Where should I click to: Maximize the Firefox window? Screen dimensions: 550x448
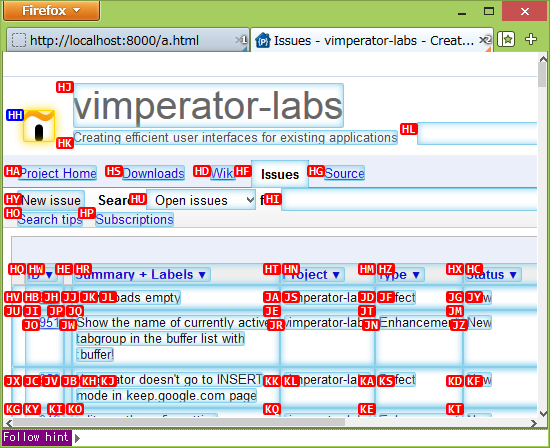pyautogui.click(x=489, y=12)
